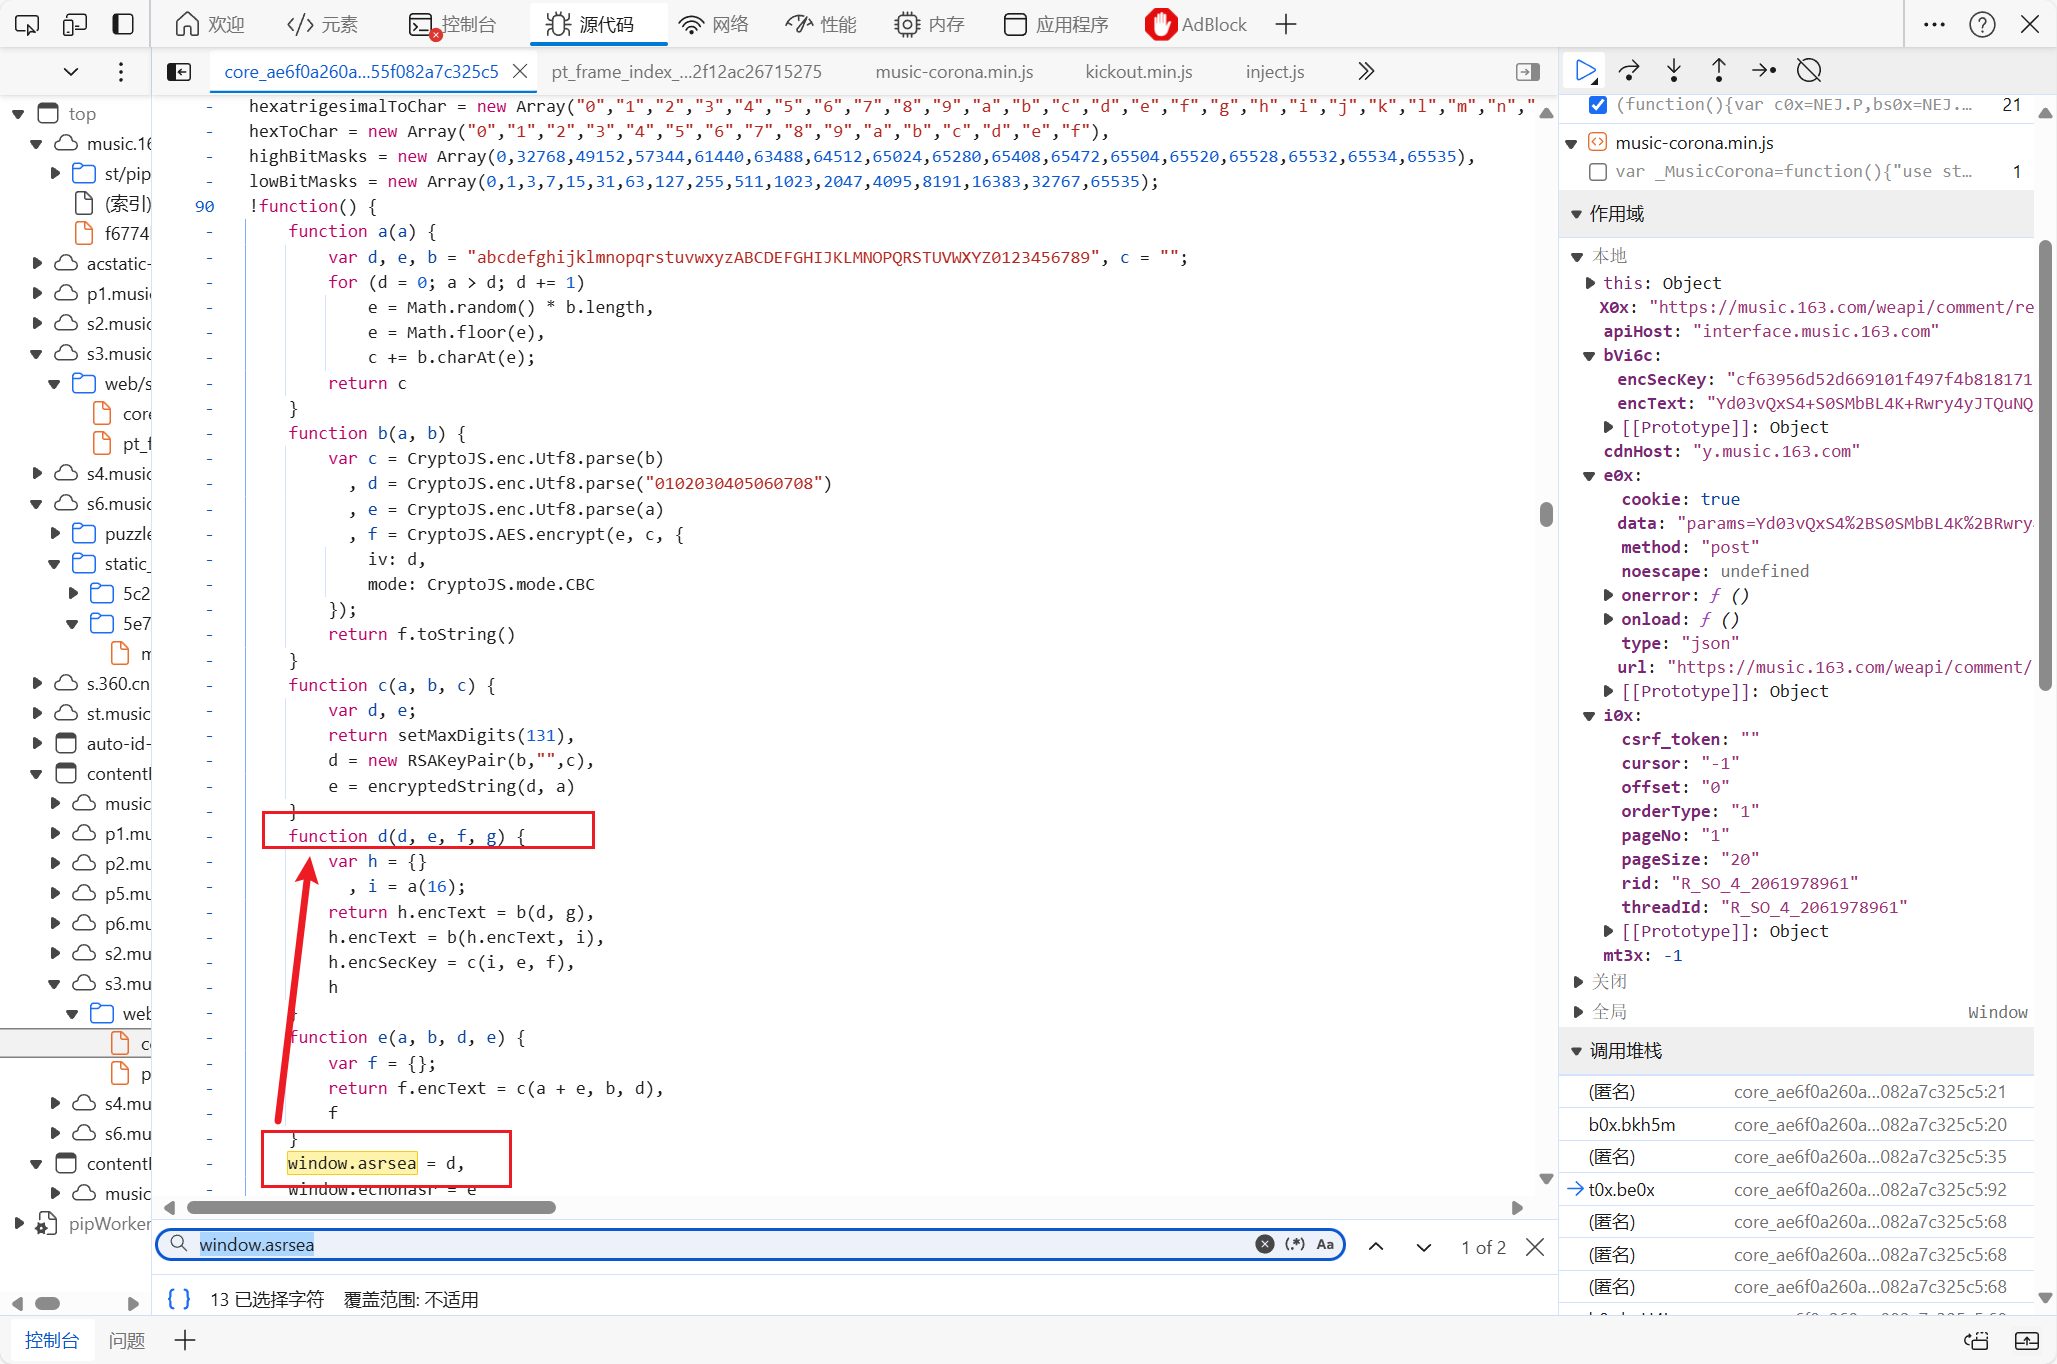Image resolution: width=2057 pixels, height=1364 pixels.
Task: Open the Console (控制台) drawer tab
Action: click(52, 1340)
